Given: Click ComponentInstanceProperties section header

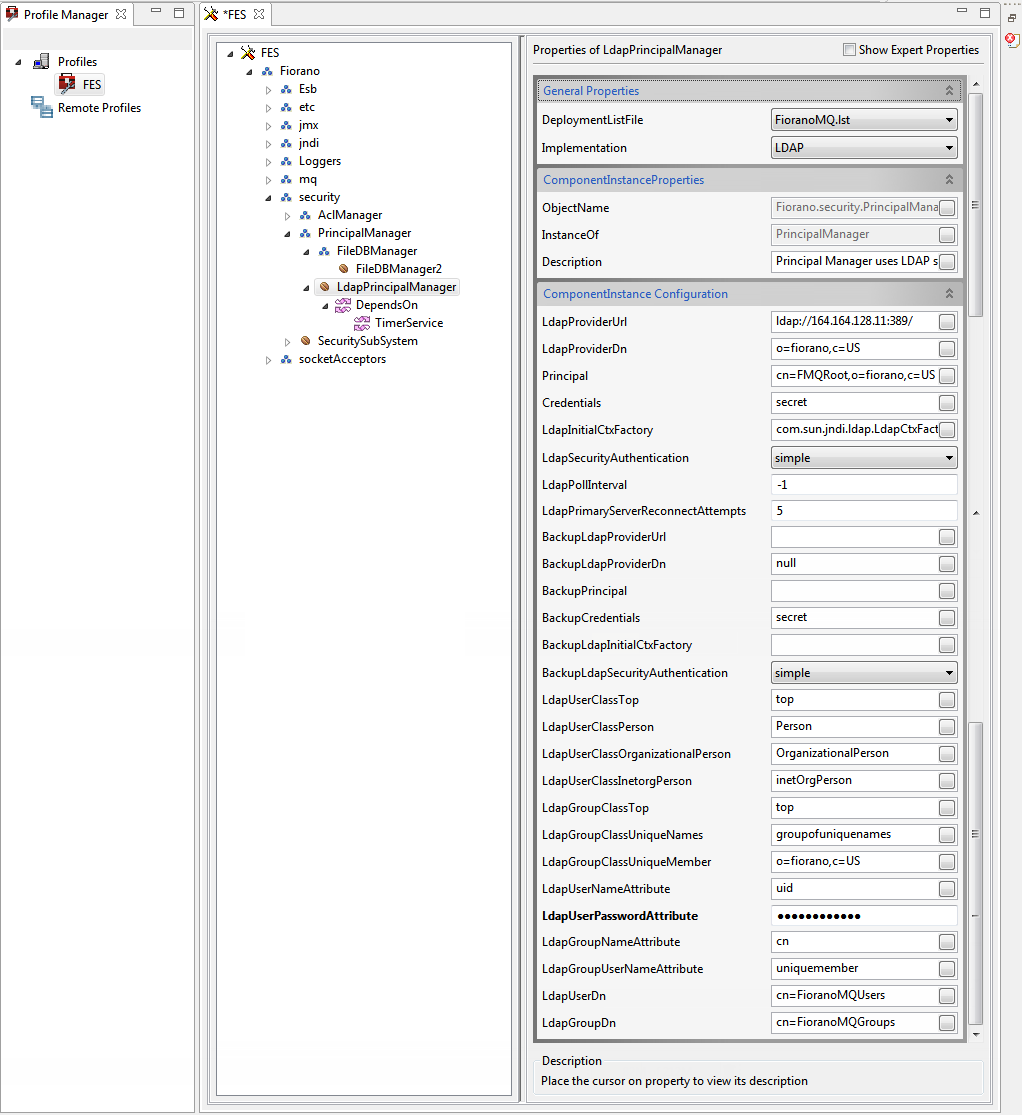Looking at the screenshot, I should 750,180.
